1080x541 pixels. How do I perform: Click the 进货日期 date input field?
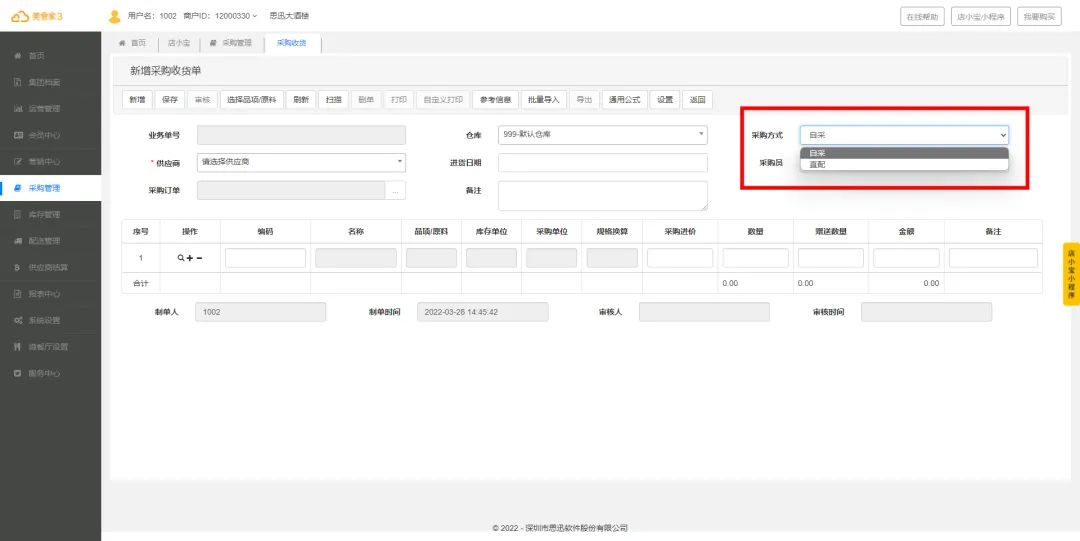click(602, 162)
